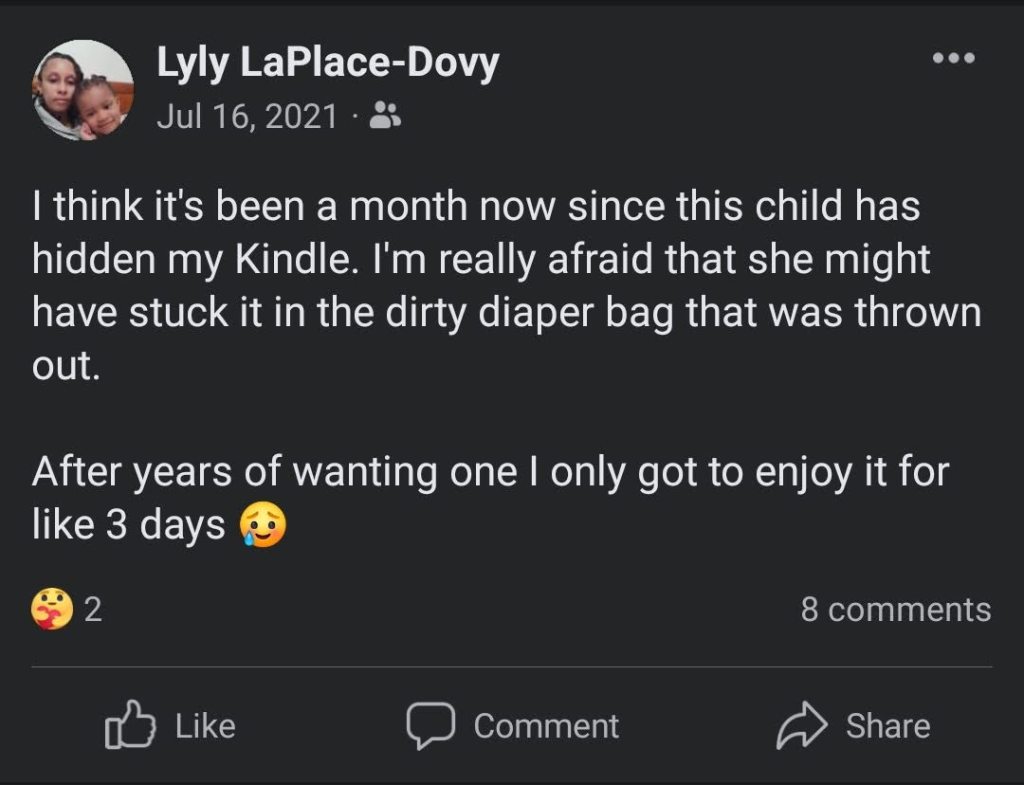Click the text "like 3 days" in the post
The image size is (1024, 785).
click(128, 526)
